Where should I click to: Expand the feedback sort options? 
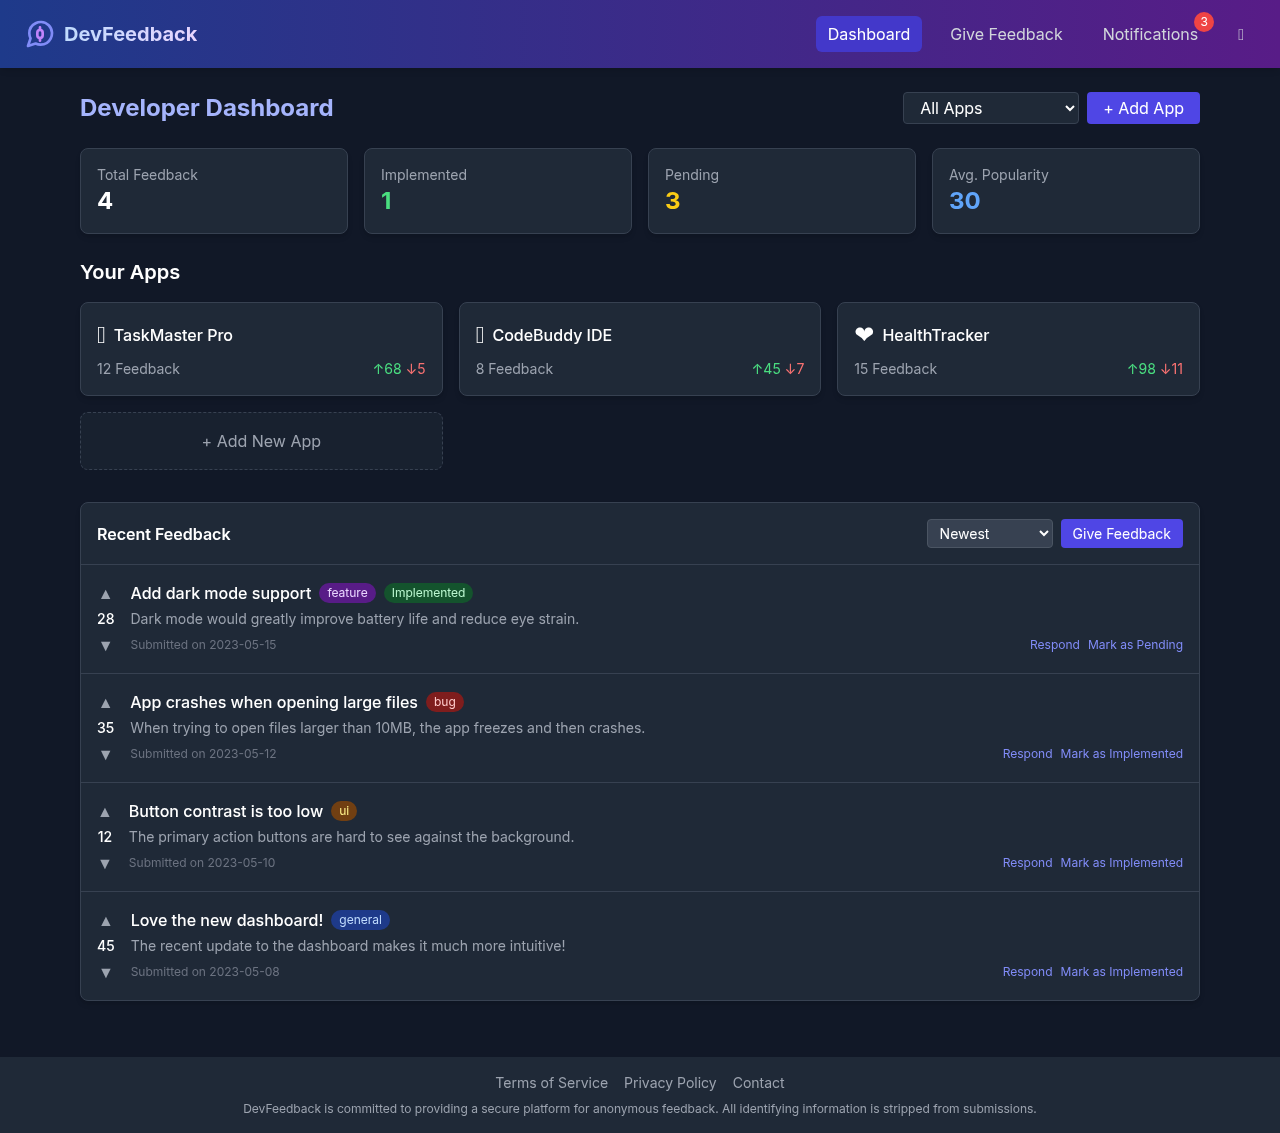tap(989, 533)
